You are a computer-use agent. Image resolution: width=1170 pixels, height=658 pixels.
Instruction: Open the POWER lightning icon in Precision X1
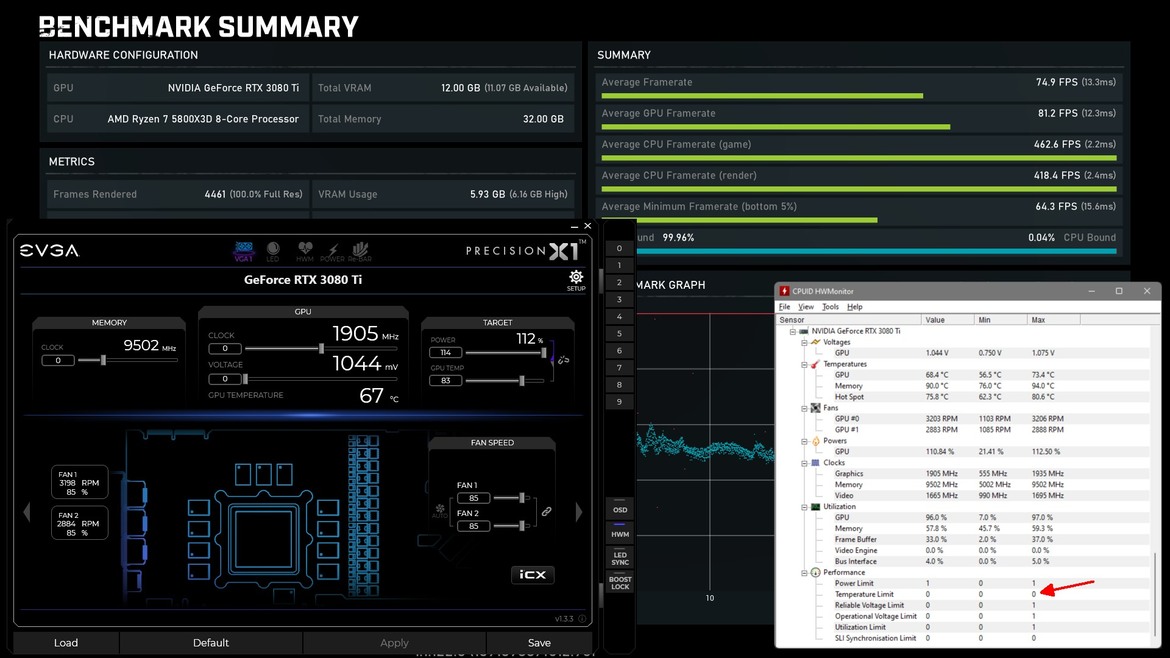click(333, 252)
